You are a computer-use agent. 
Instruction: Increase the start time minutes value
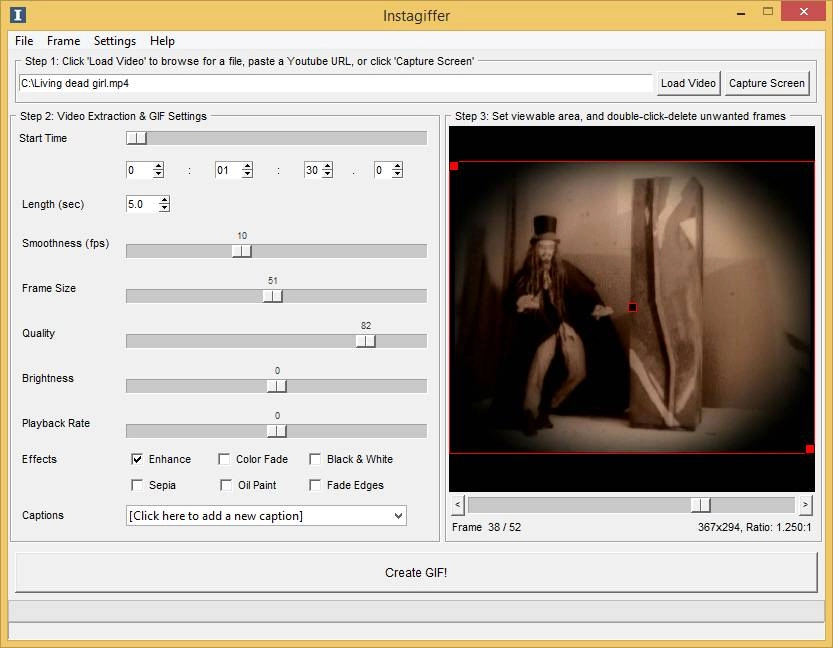pos(247,166)
